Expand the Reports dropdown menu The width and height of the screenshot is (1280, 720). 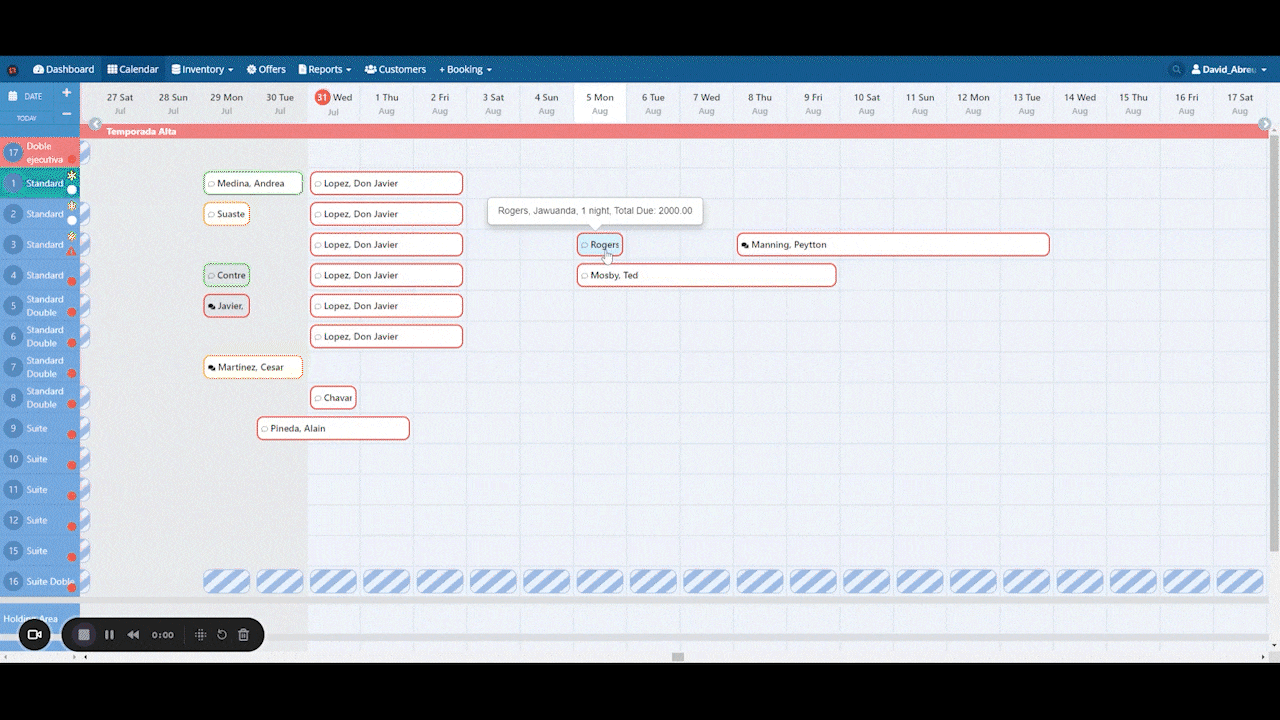point(325,69)
